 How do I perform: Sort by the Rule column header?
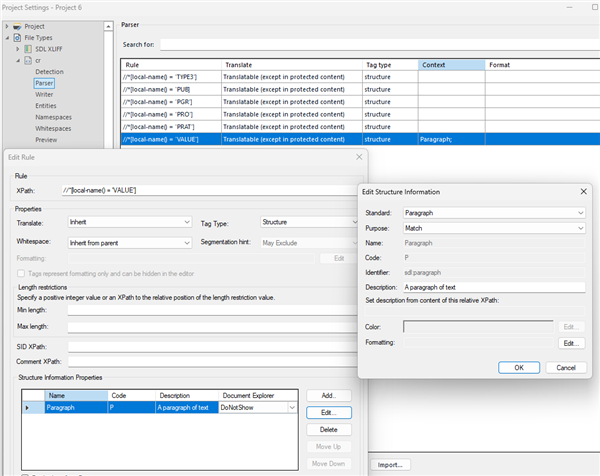171,65
